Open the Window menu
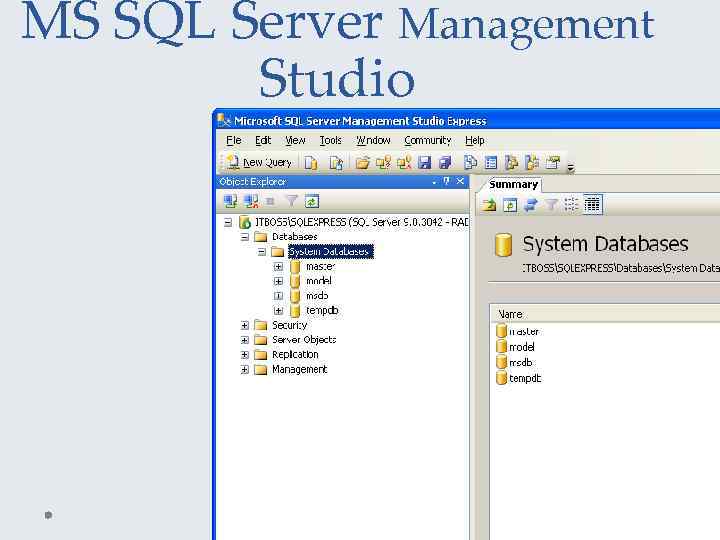The height and width of the screenshot is (540, 720). click(373, 140)
